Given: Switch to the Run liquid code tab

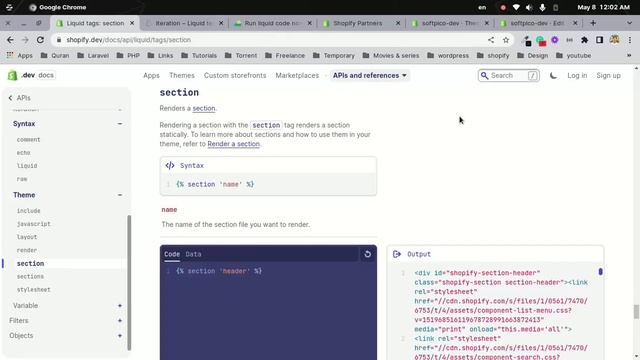Looking at the screenshot, I should tap(273, 23).
